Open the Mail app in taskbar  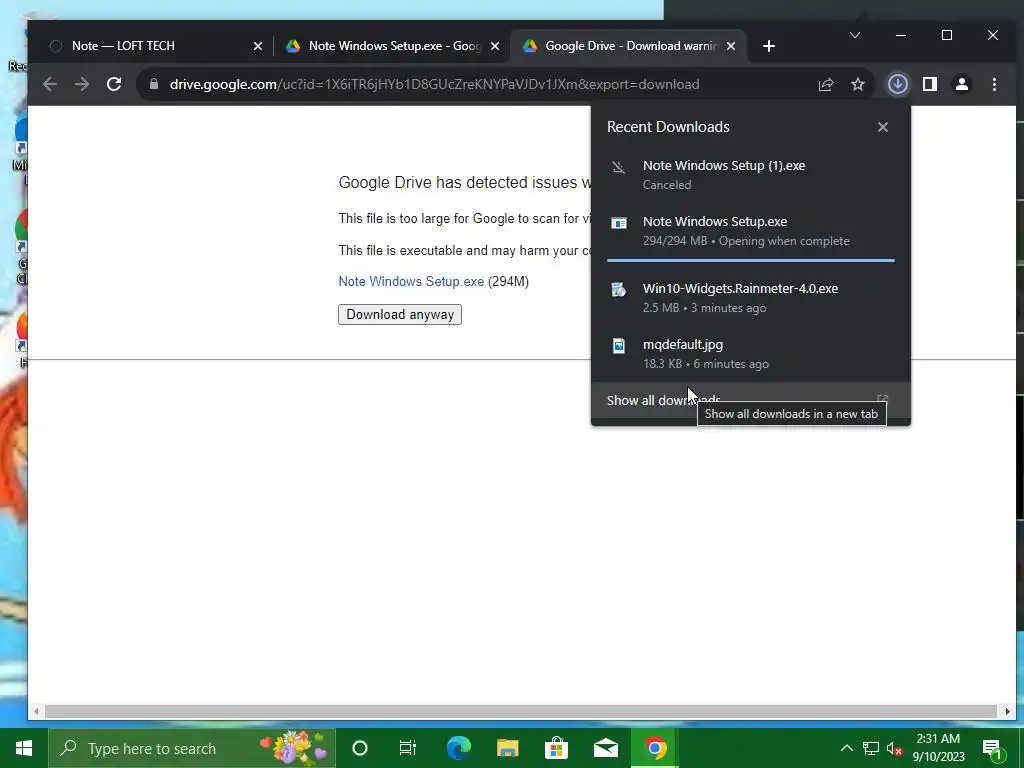pos(605,748)
